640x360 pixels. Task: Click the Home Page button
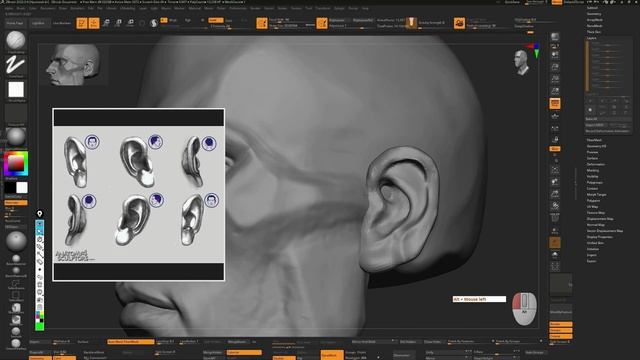pos(15,23)
